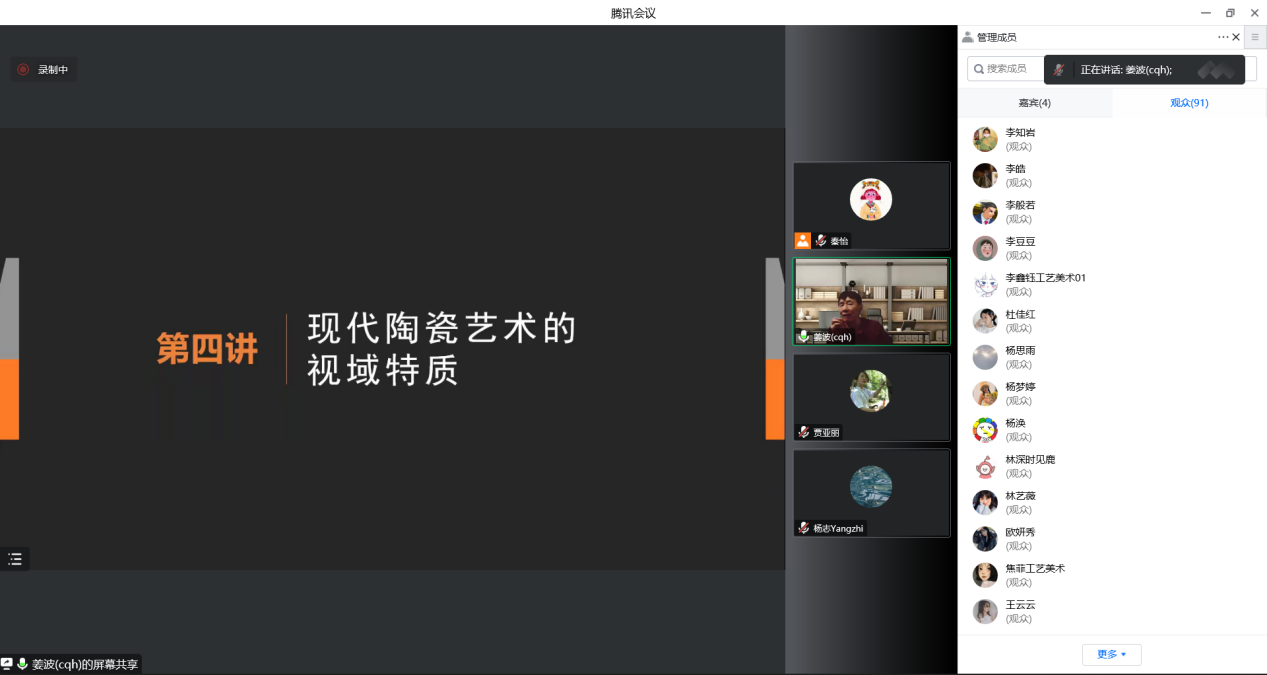Image resolution: width=1267 pixels, height=675 pixels.
Task: Click 杨涣's avatar in the audience list
Action: 985,430
